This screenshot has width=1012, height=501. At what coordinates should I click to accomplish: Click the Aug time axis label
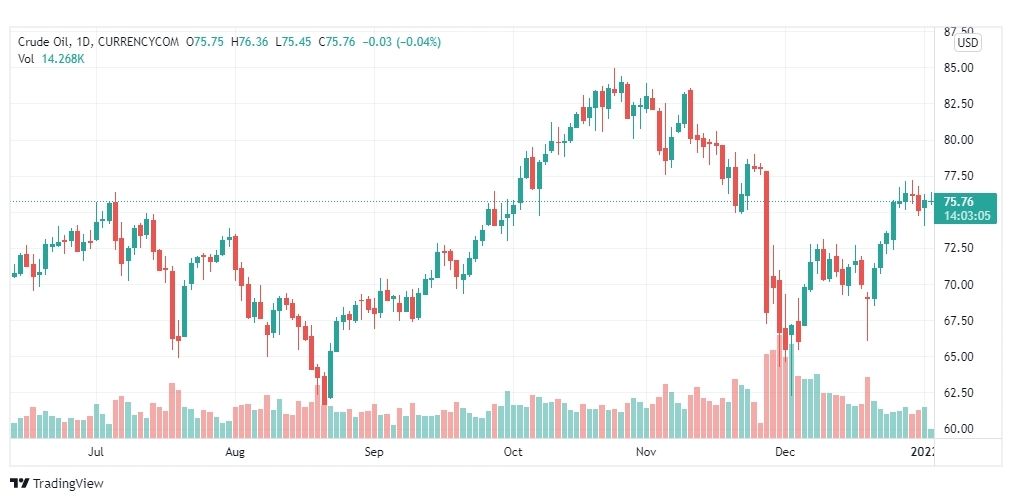click(235, 452)
